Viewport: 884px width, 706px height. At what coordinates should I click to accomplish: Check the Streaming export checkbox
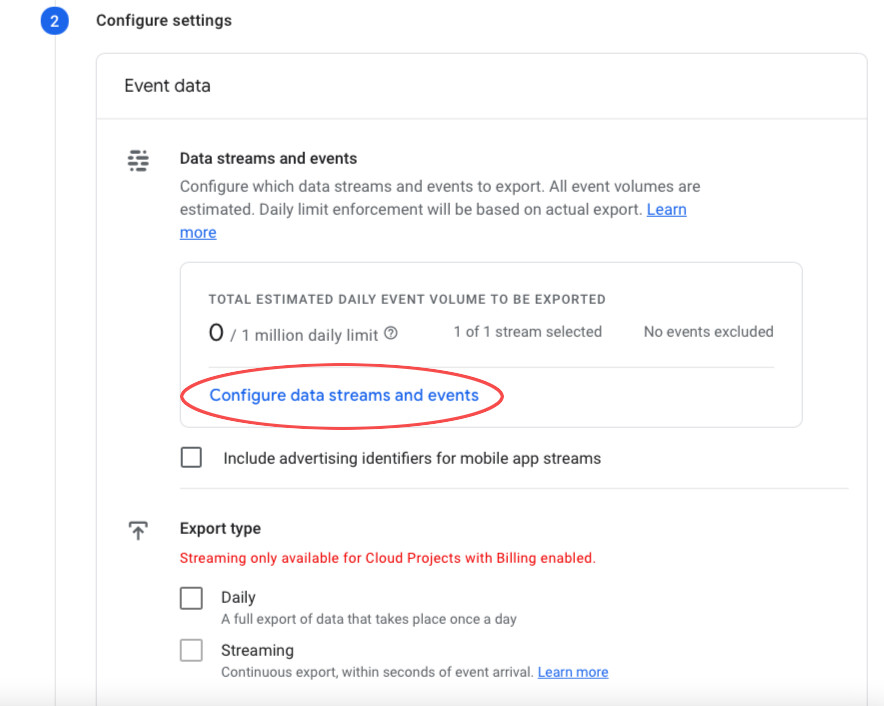[x=191, y=650]
